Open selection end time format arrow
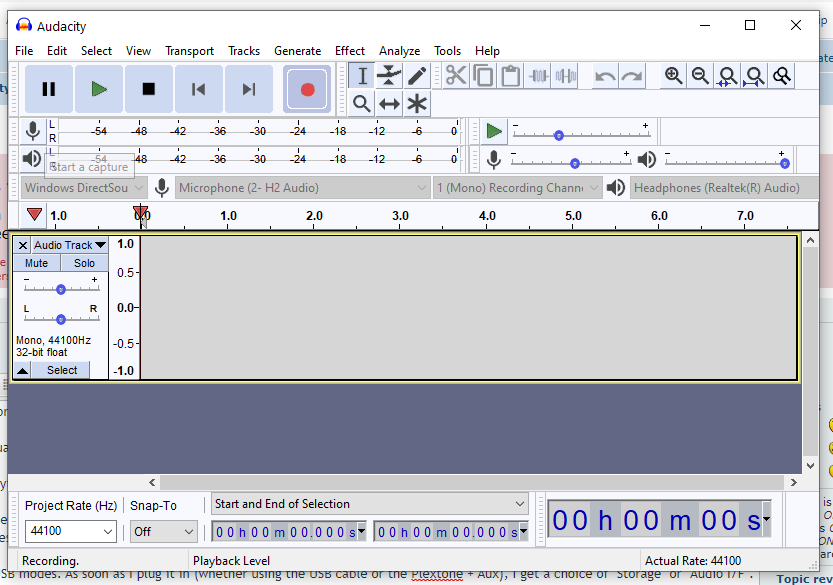Screen dimensions: 833x585 tap(524, 530)
